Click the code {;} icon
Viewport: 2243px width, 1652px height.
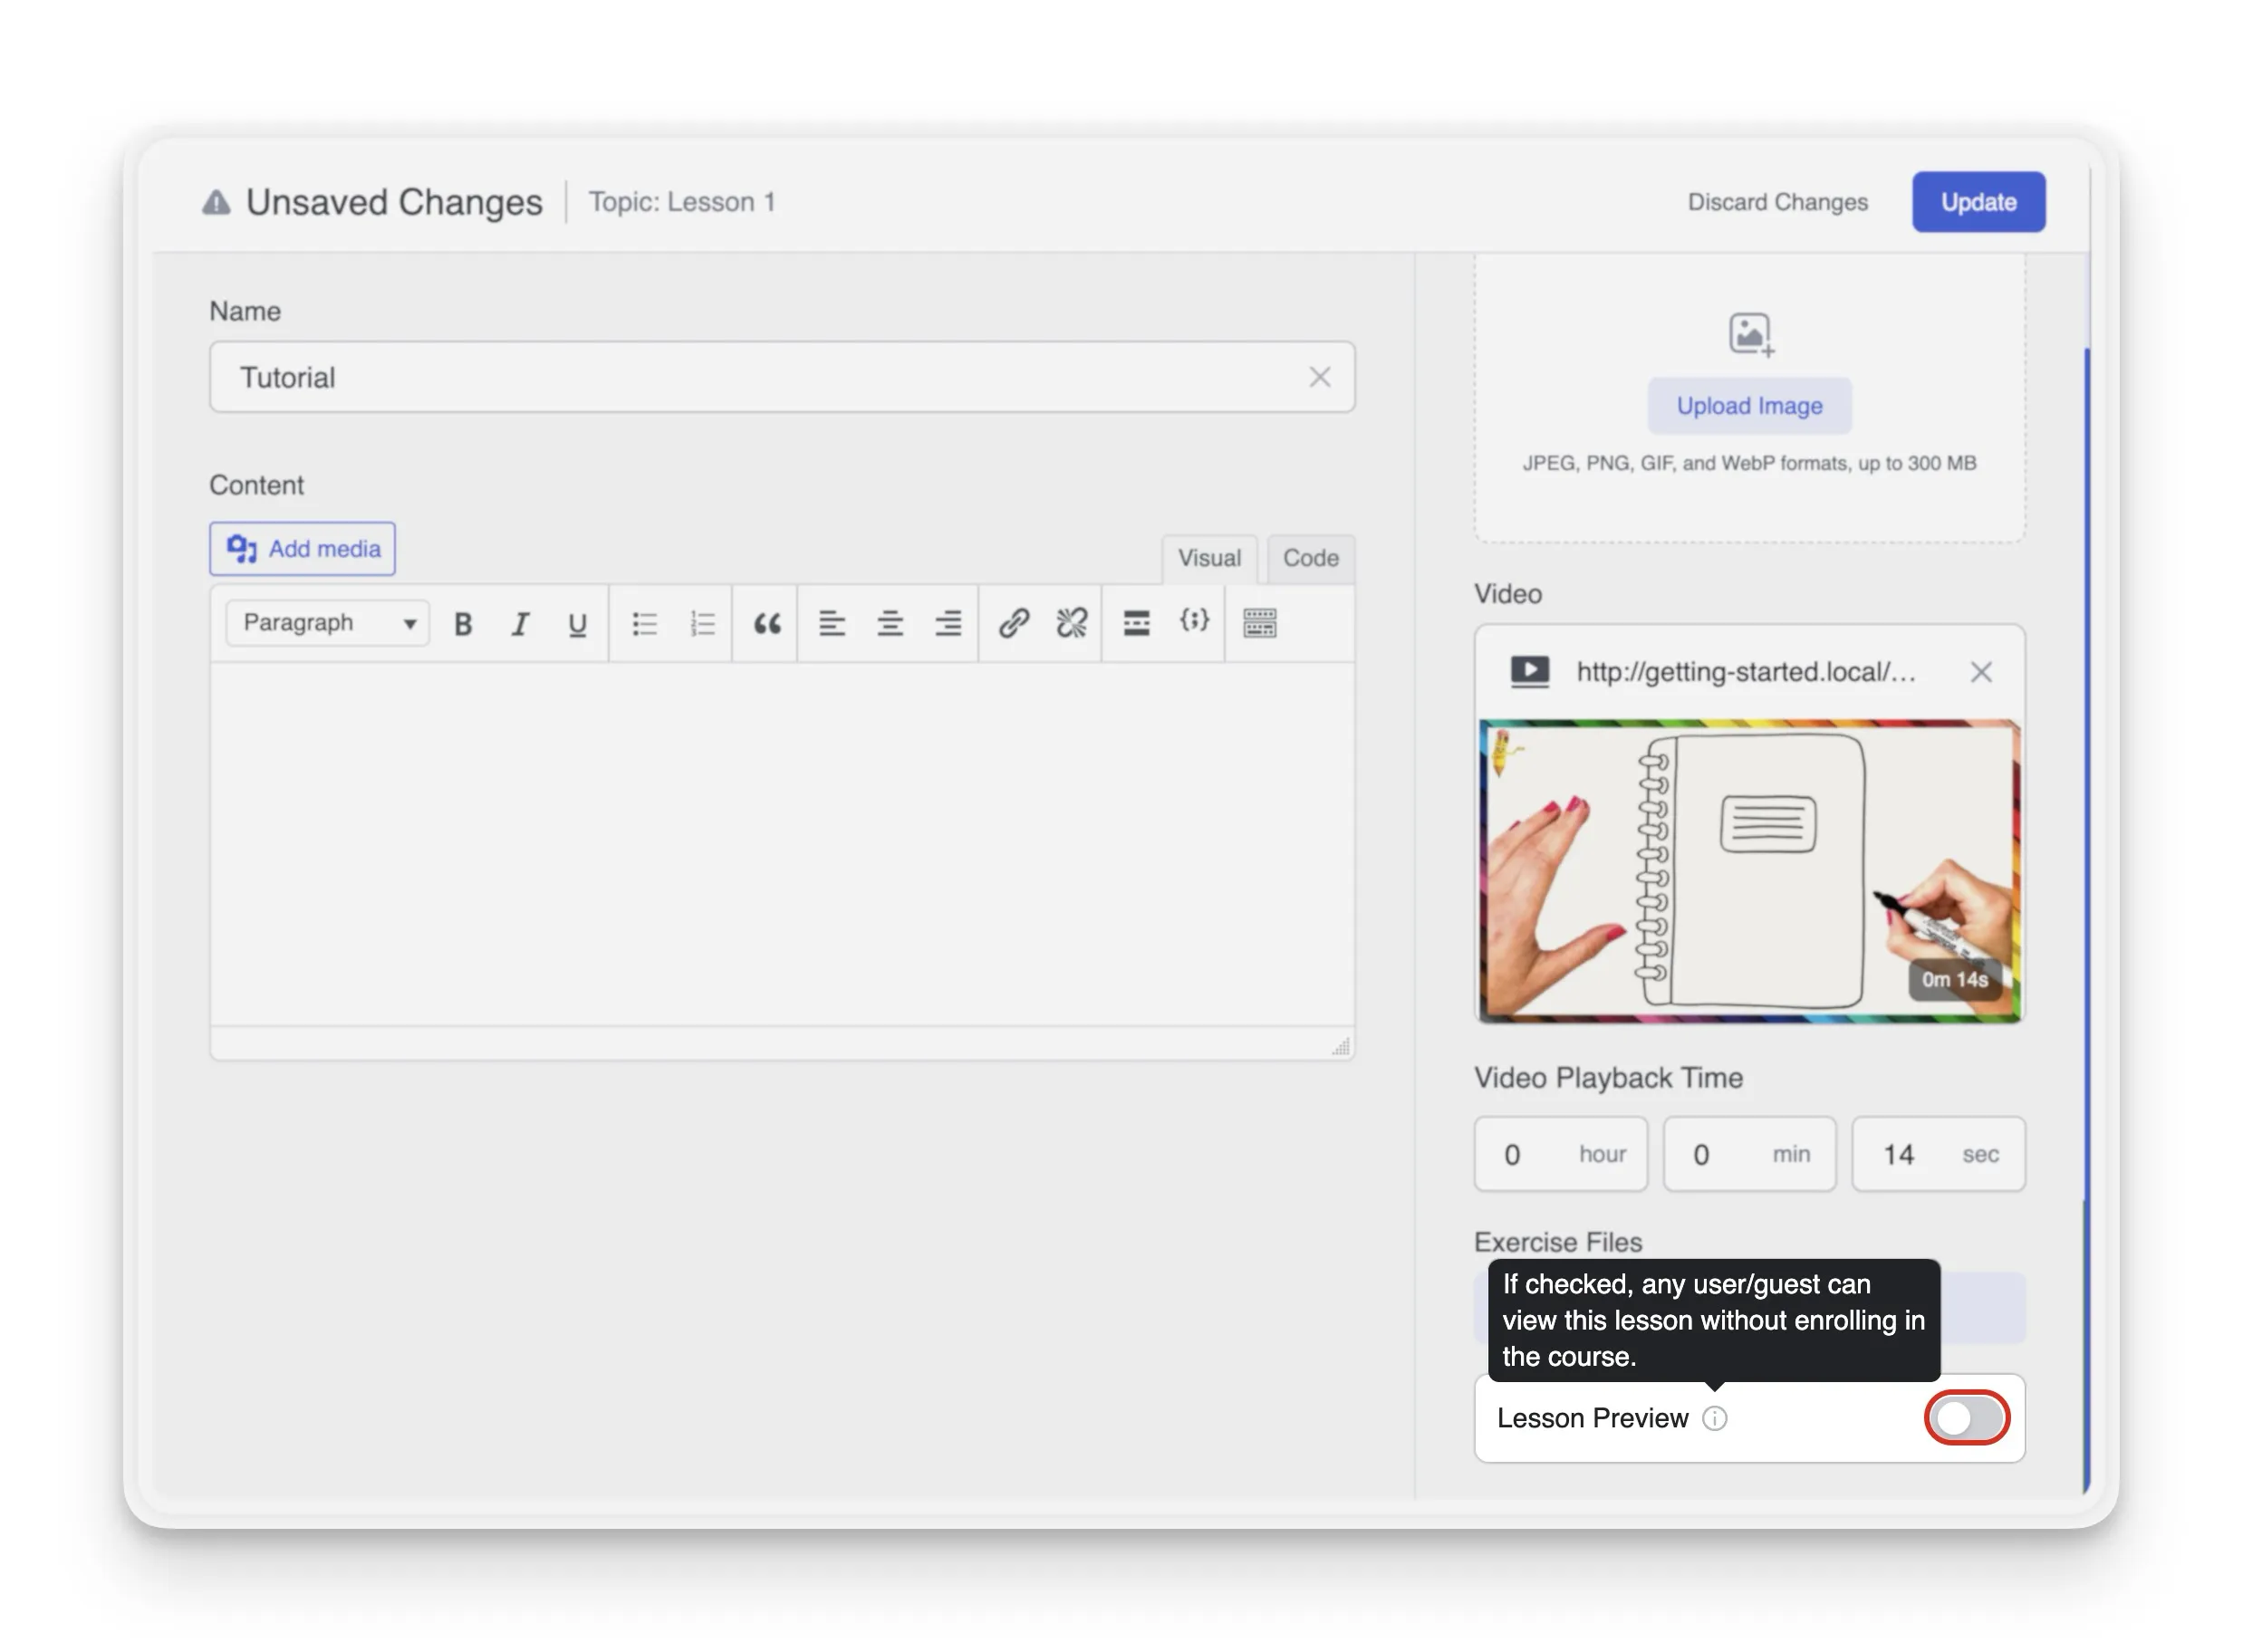coord(1193,622)
